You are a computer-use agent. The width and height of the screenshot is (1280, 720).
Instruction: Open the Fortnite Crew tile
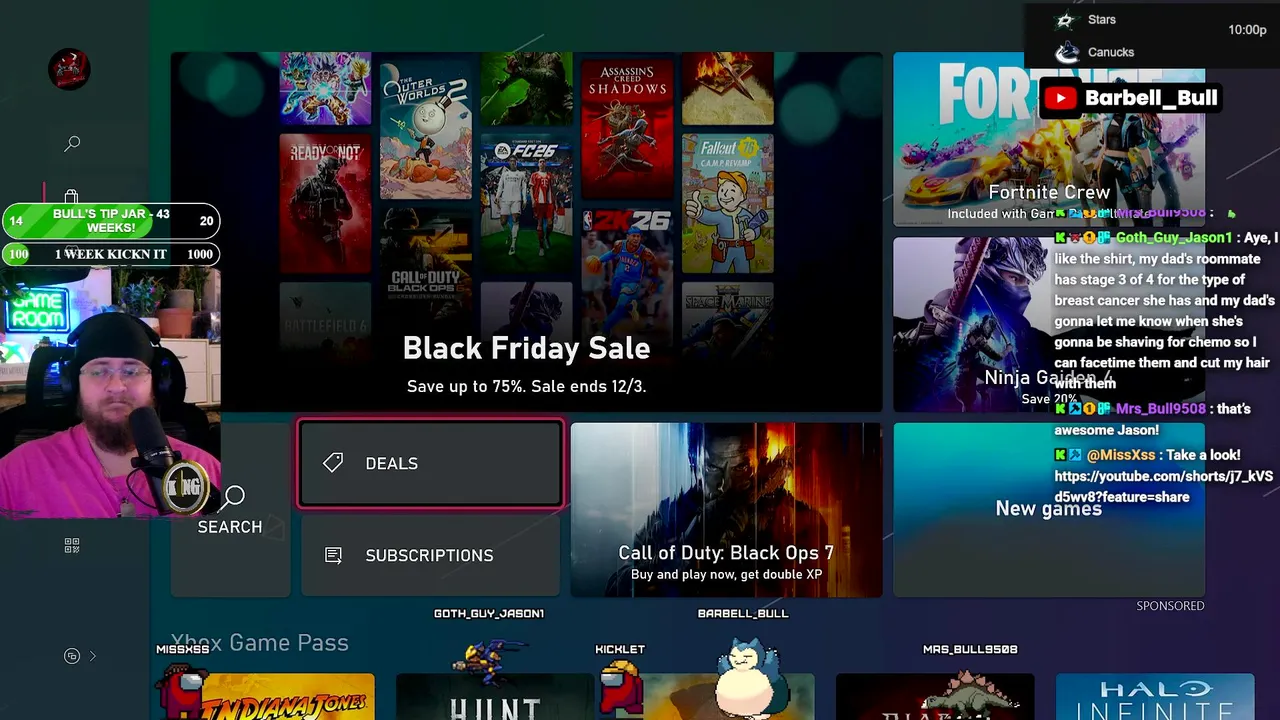pos(1049,140)
